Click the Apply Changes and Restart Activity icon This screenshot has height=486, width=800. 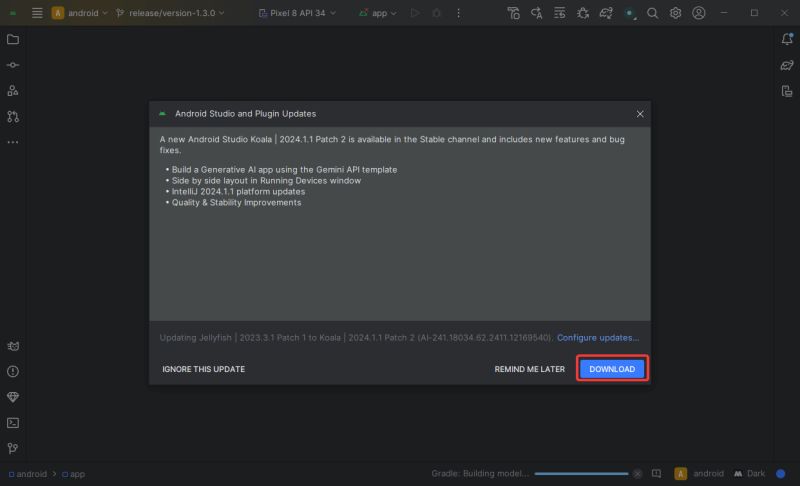point(513,13)
